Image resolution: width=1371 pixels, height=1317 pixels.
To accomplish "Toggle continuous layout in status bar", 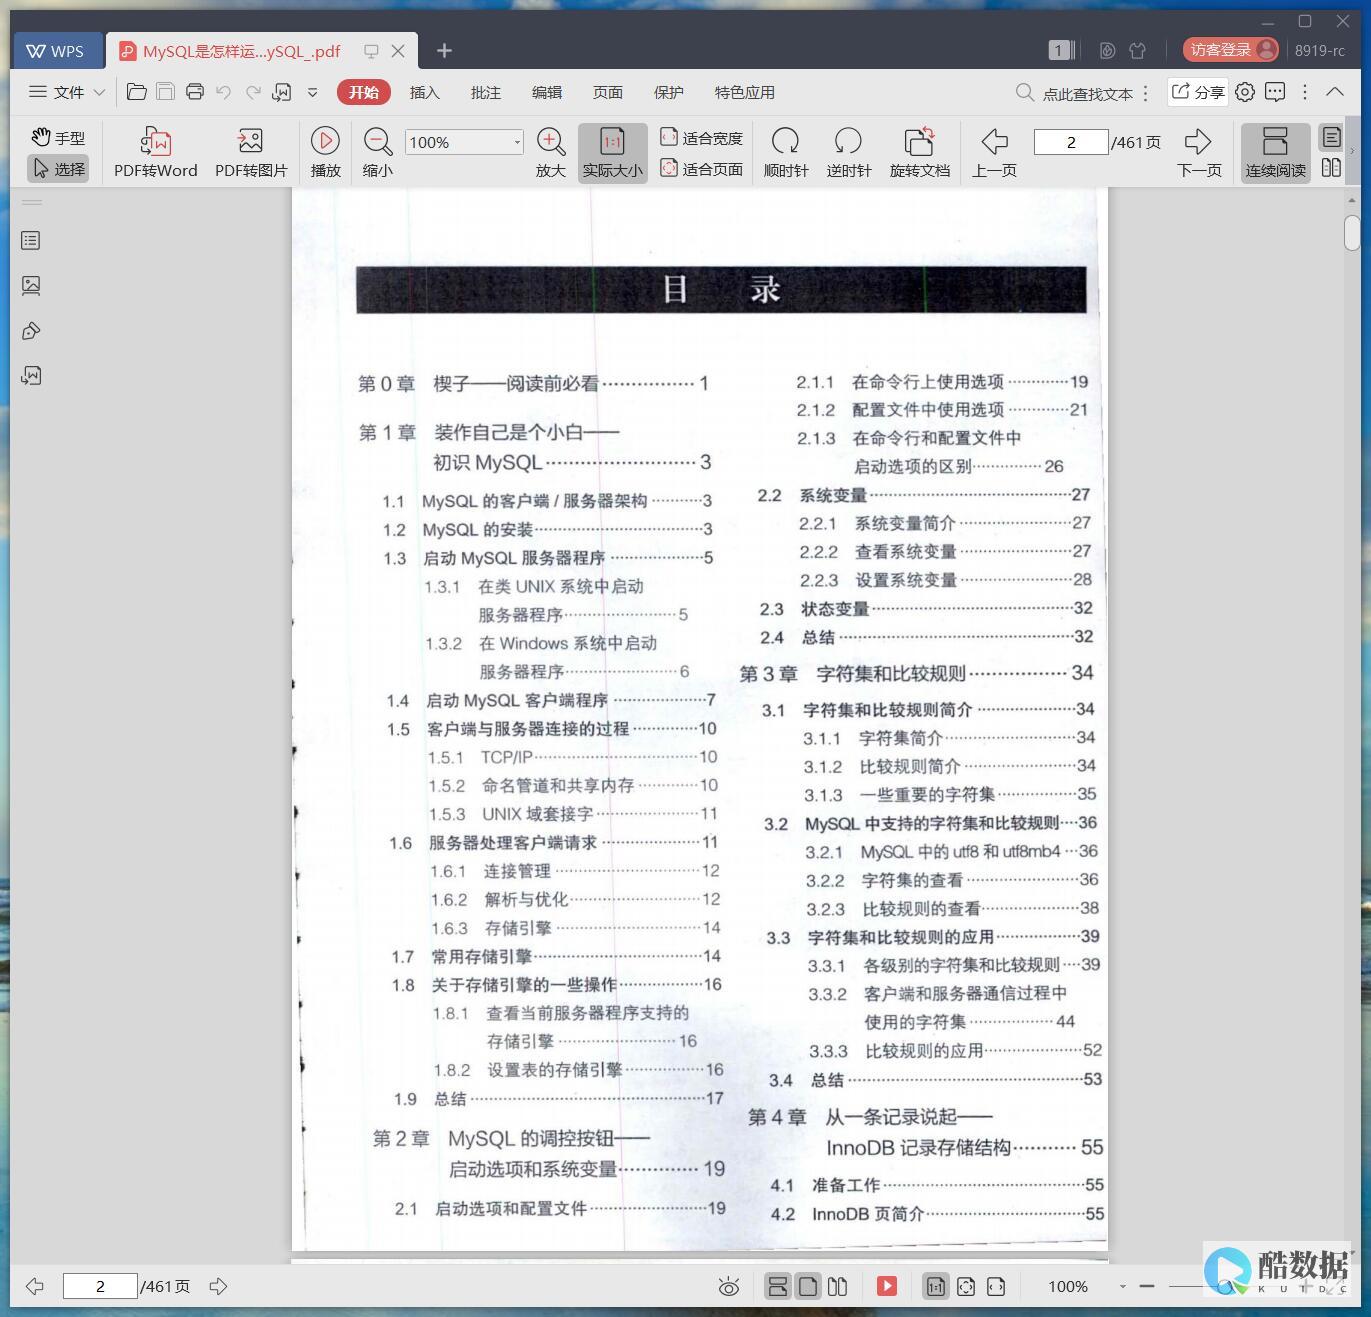I will pos(777,1286).
